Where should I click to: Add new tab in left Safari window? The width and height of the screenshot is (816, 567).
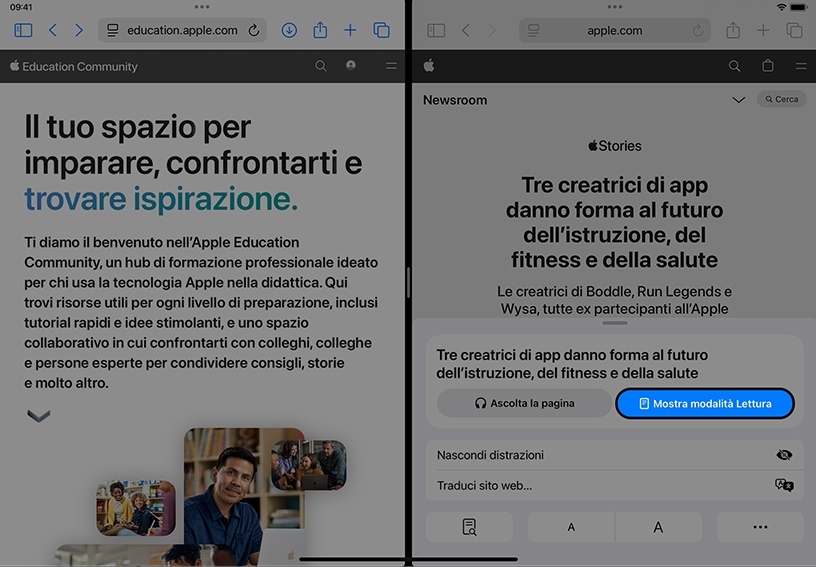point(350,30)
